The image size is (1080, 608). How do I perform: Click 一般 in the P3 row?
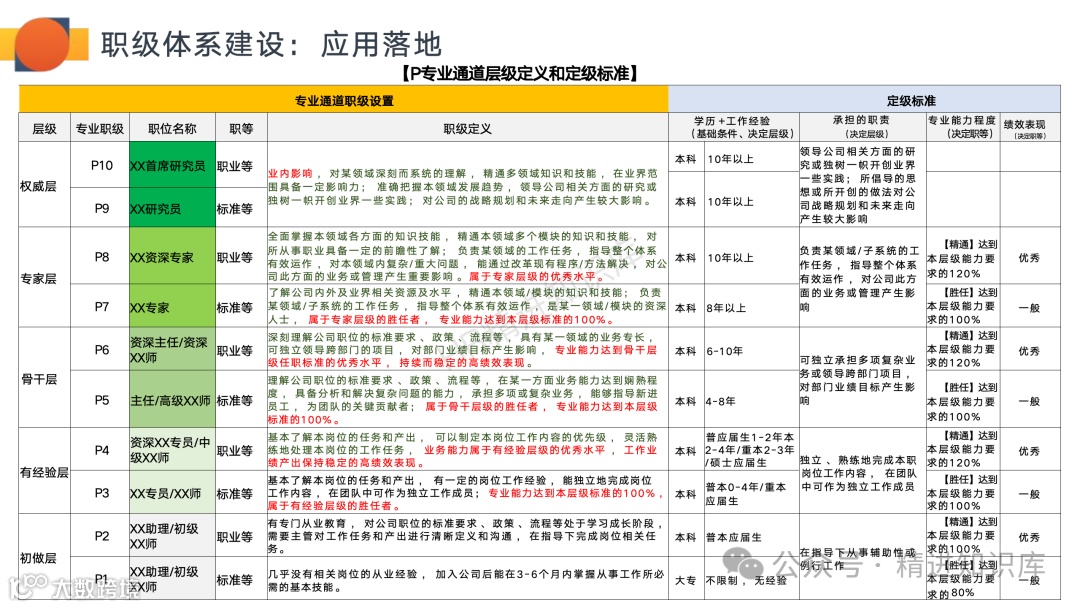(1030, 494)
